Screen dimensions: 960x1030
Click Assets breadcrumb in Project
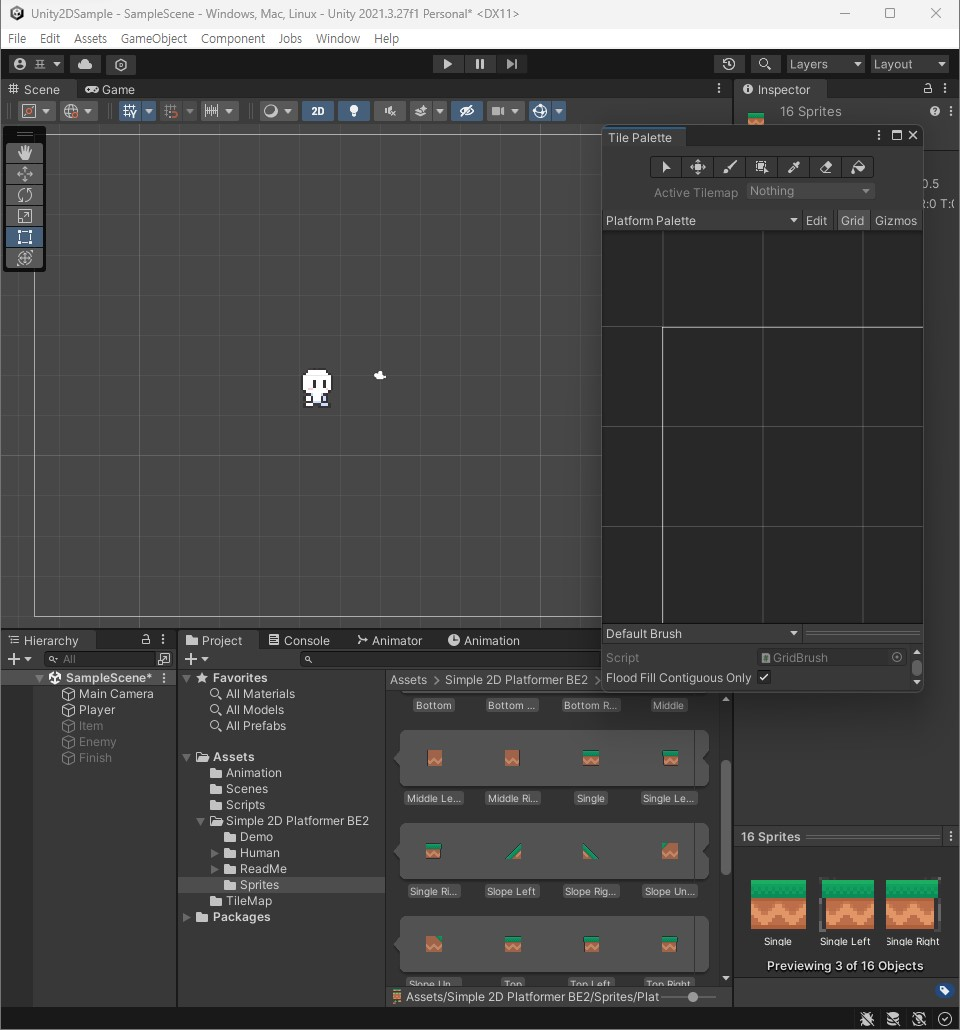click(408, 680)
